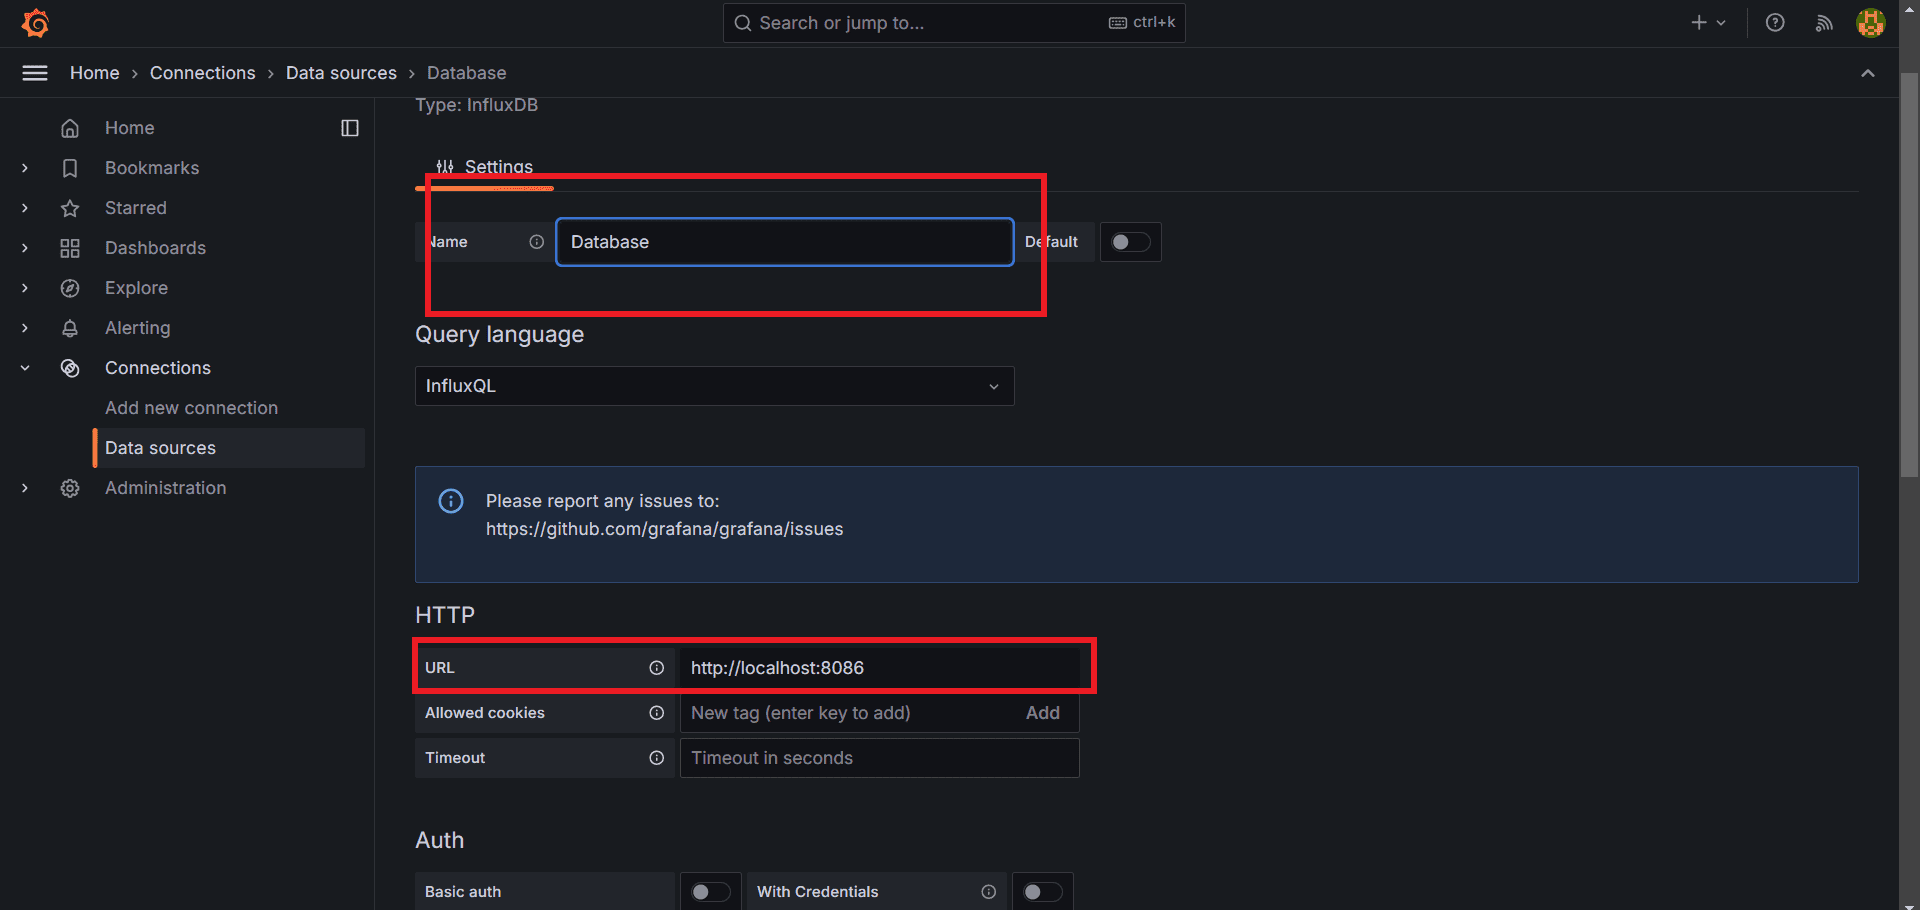
Task: Select Data sources in the breadcrumb
Action: 341,72
